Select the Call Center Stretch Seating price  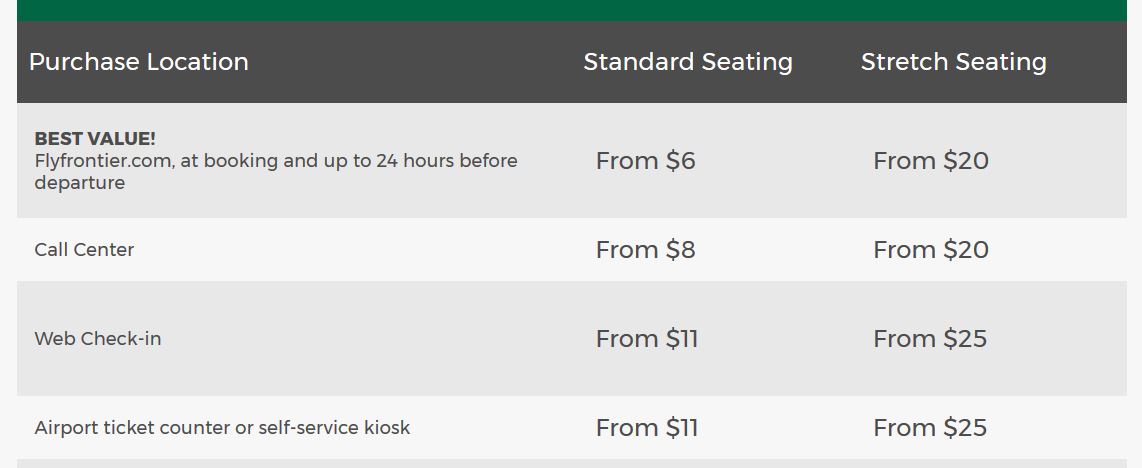pyautogui.click(x=930, y=250)
